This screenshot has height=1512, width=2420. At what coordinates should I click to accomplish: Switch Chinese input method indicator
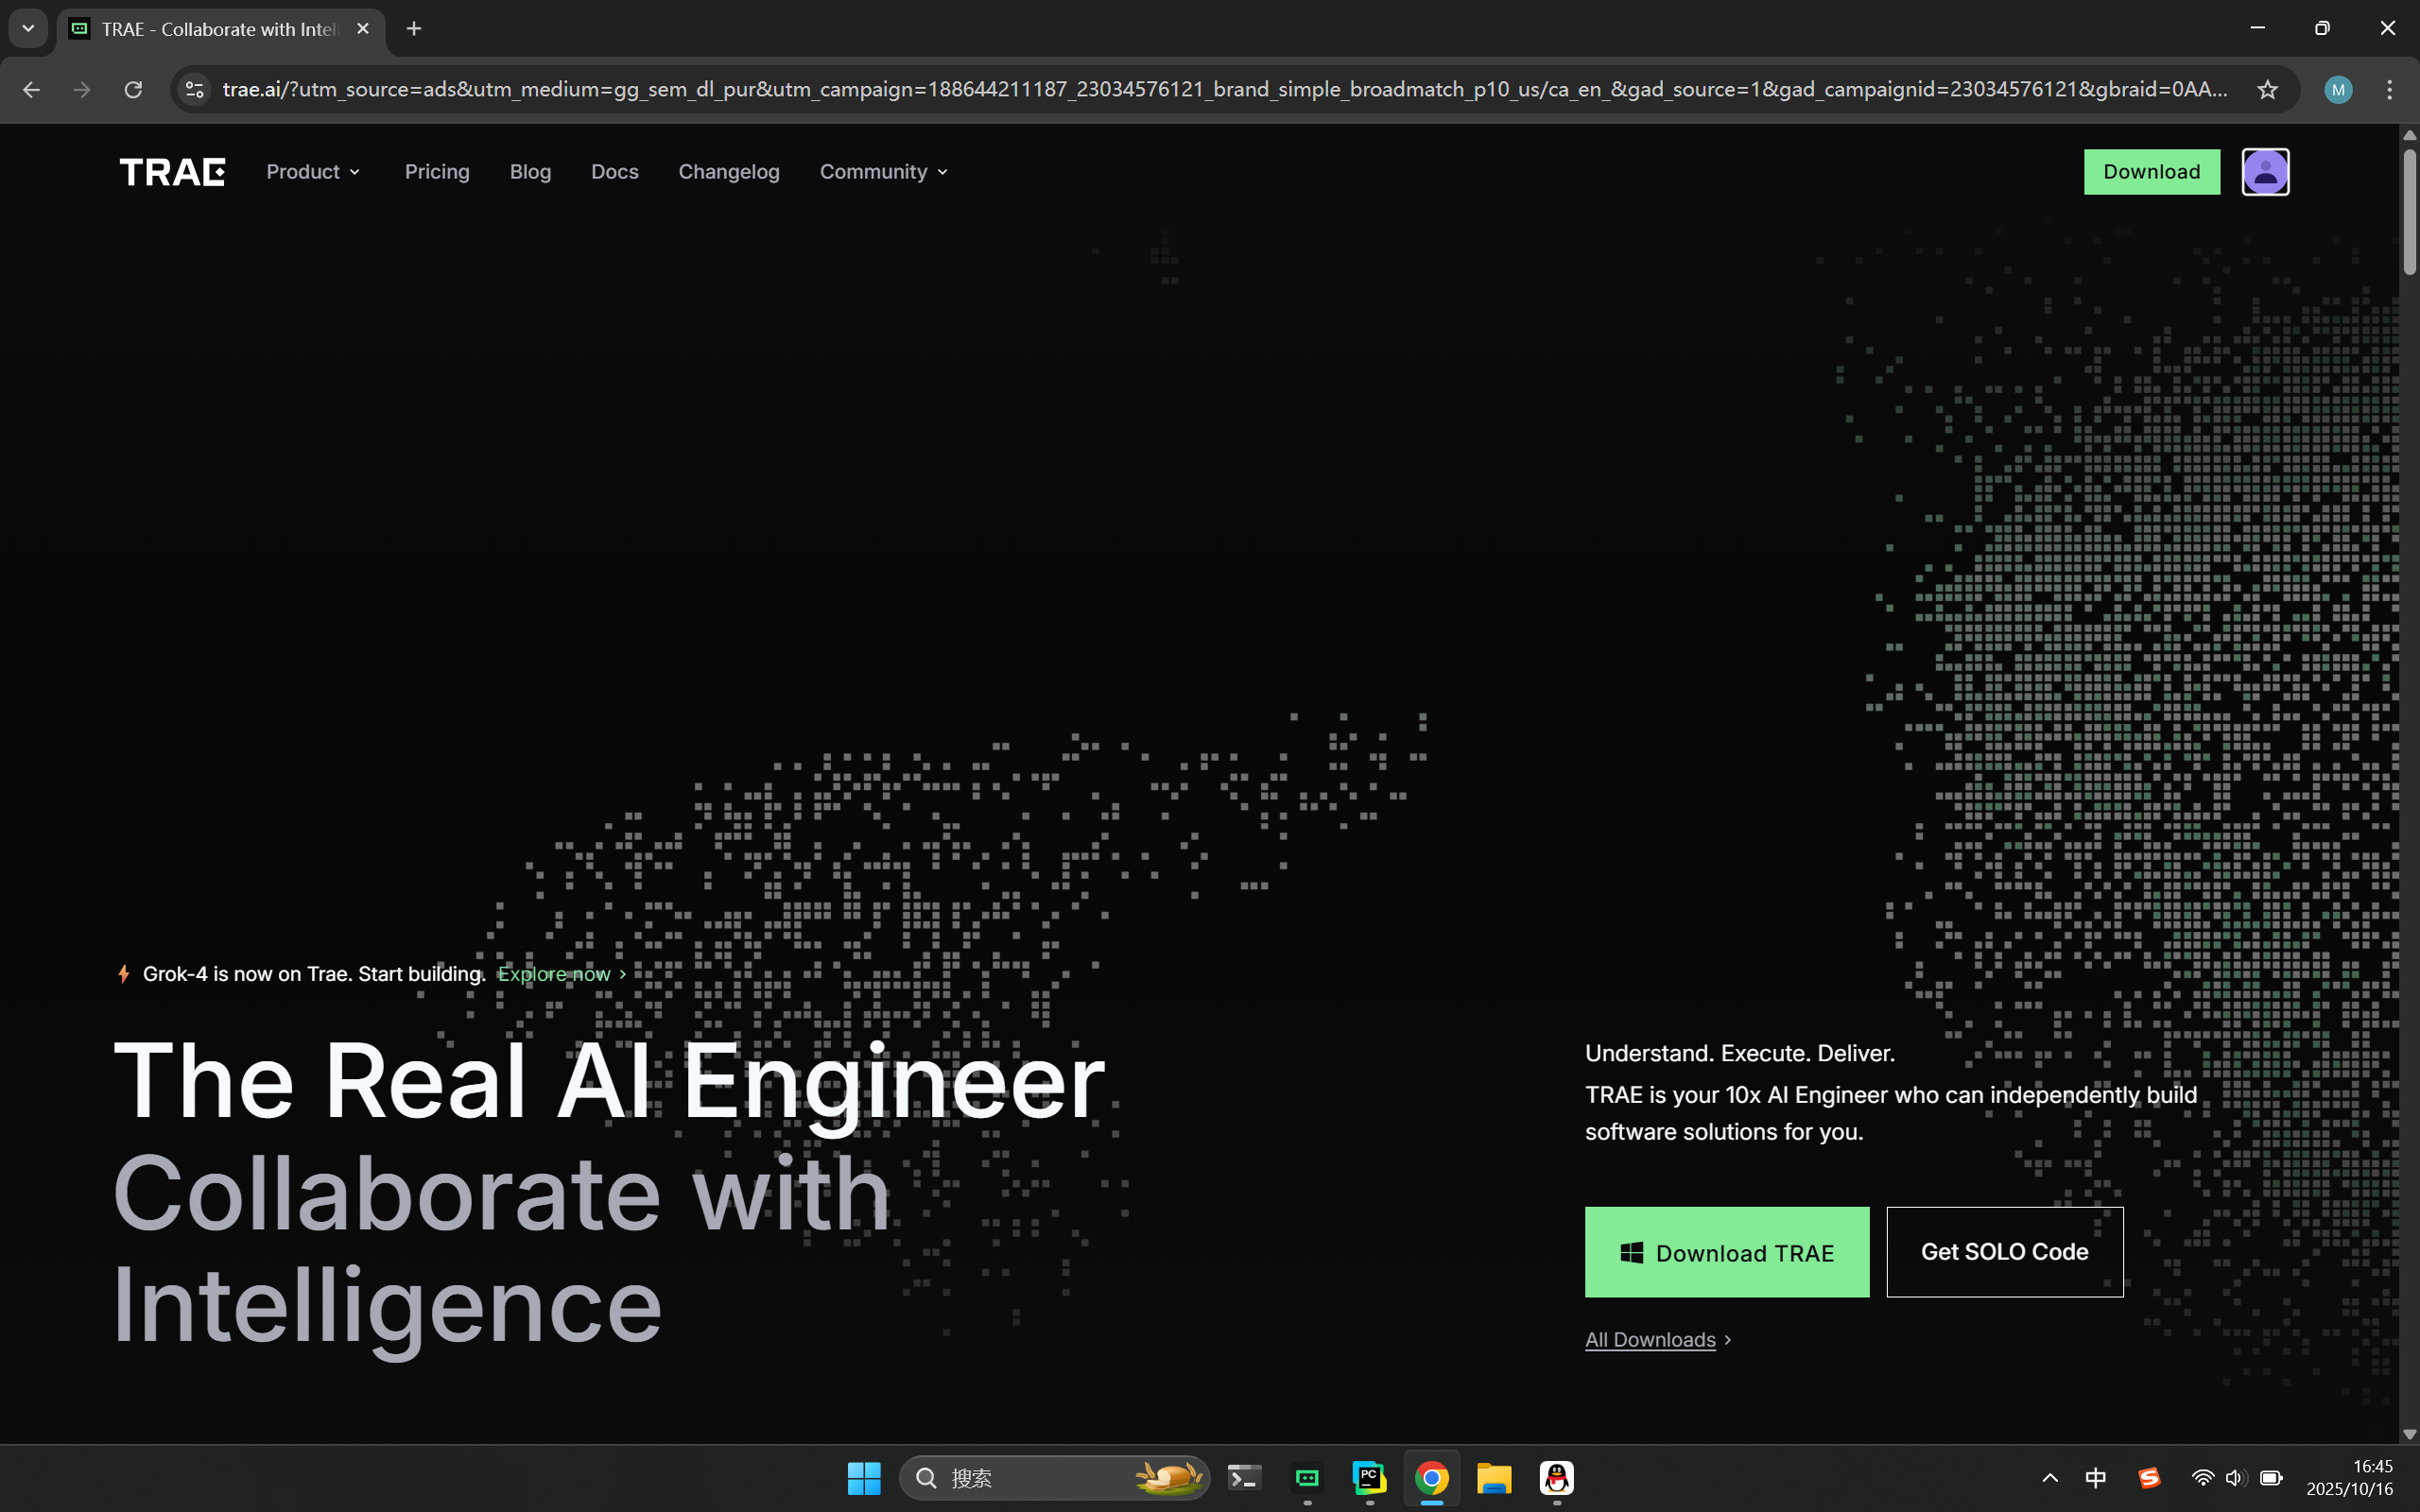(2096, 1478)
